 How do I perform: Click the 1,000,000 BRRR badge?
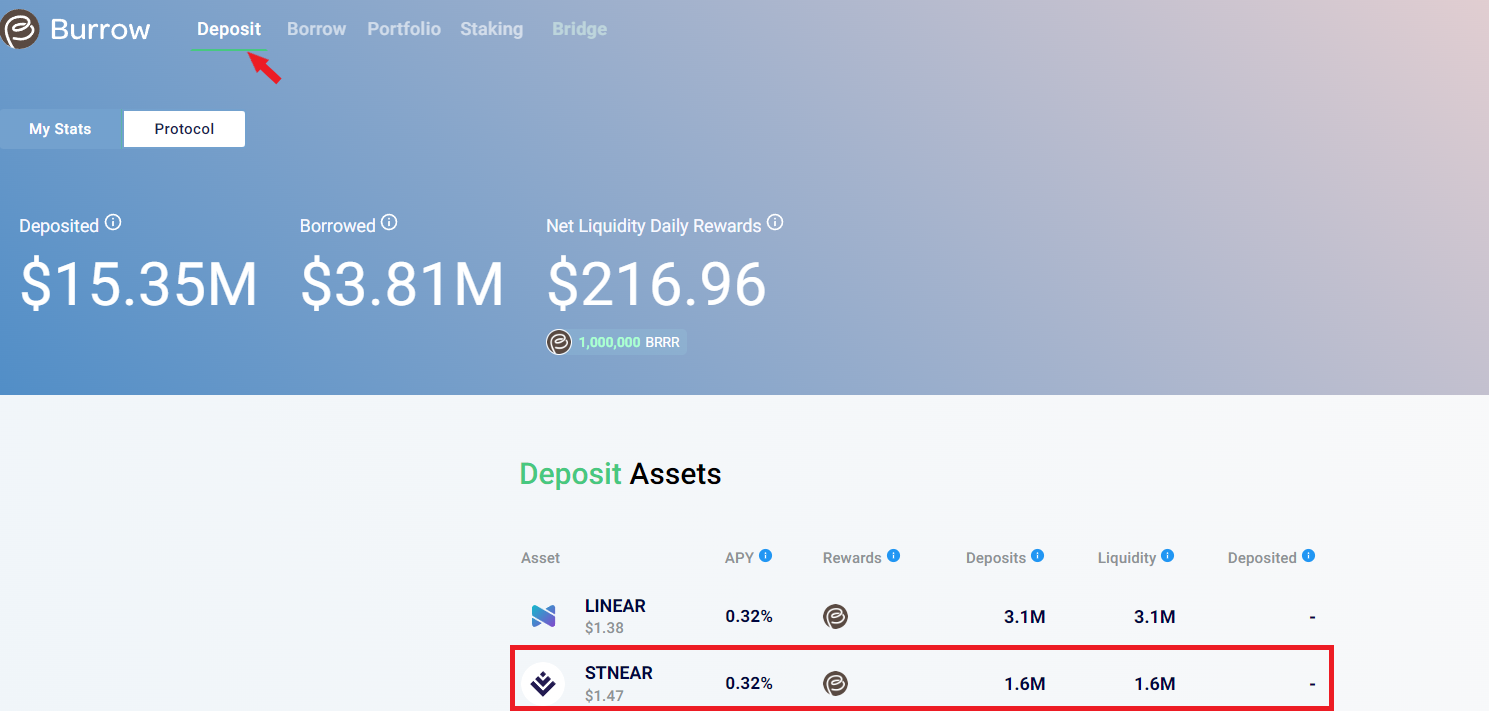[x=616, y=342]
